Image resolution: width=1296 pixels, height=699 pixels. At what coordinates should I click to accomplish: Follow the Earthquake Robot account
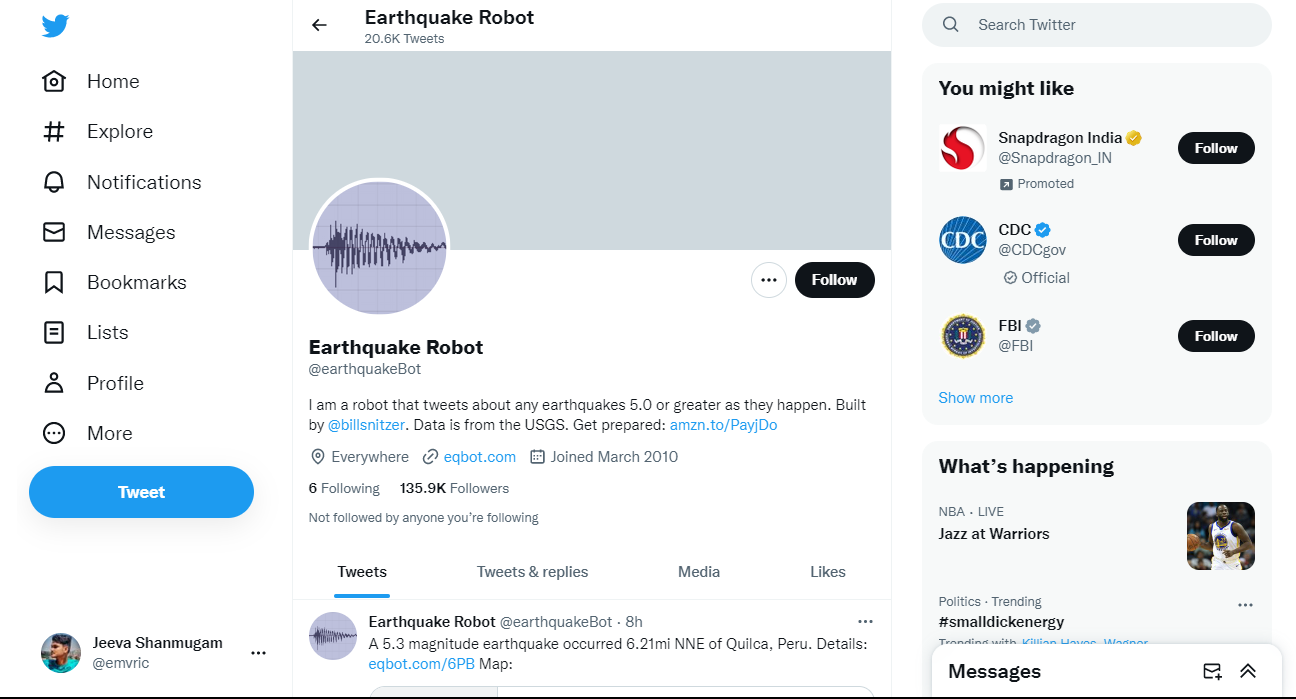[x=834, y=280]
